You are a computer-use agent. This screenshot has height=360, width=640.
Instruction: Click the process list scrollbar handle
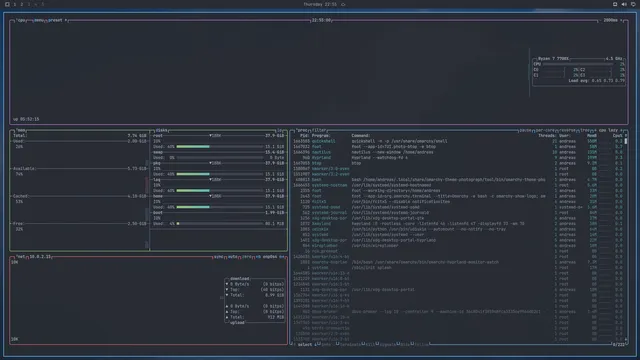[x=626, y=141]
